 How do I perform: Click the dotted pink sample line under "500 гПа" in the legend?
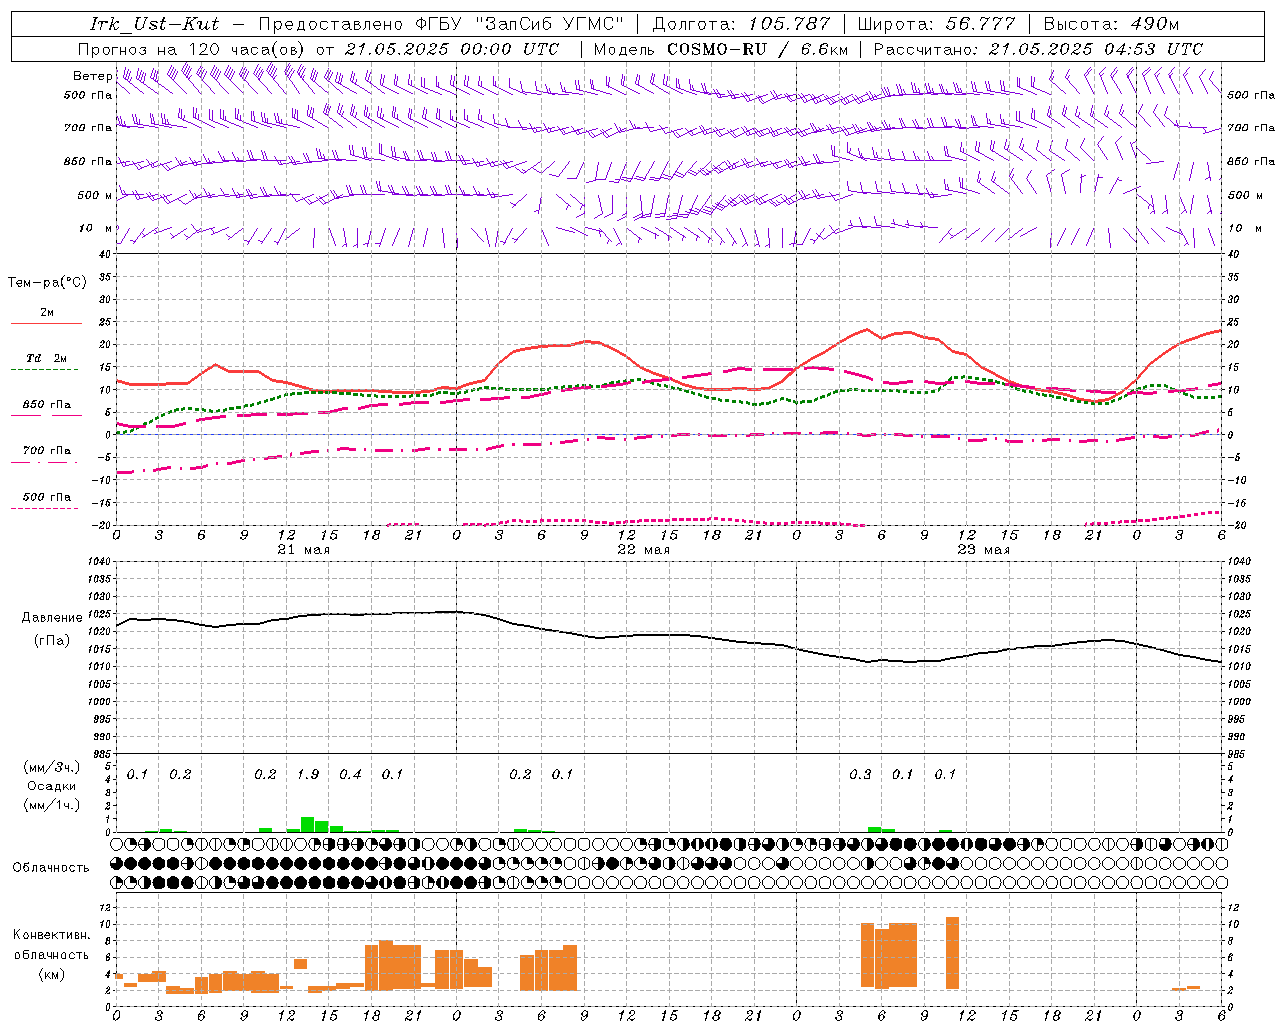(46, 508)
